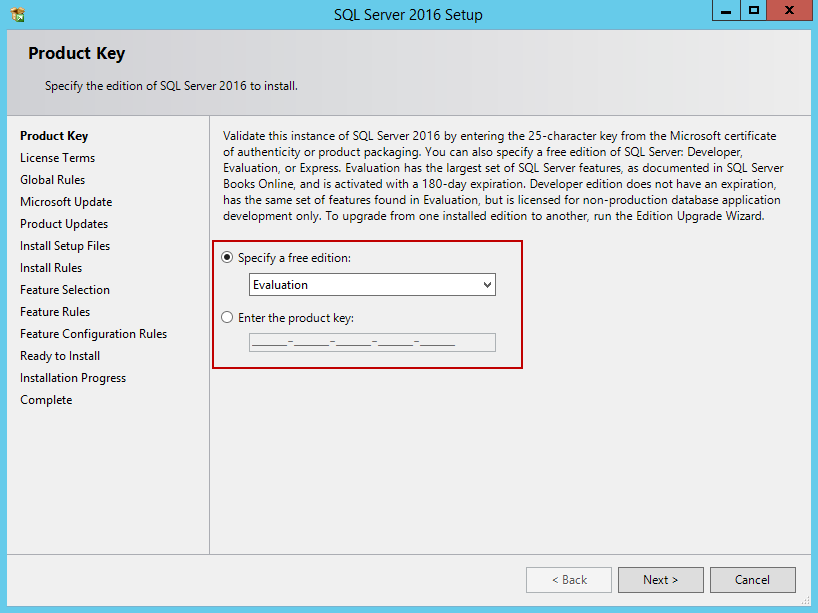Click the Complete step text
Viewport: 818px width, 613px height.
click(x=46, y=400)
